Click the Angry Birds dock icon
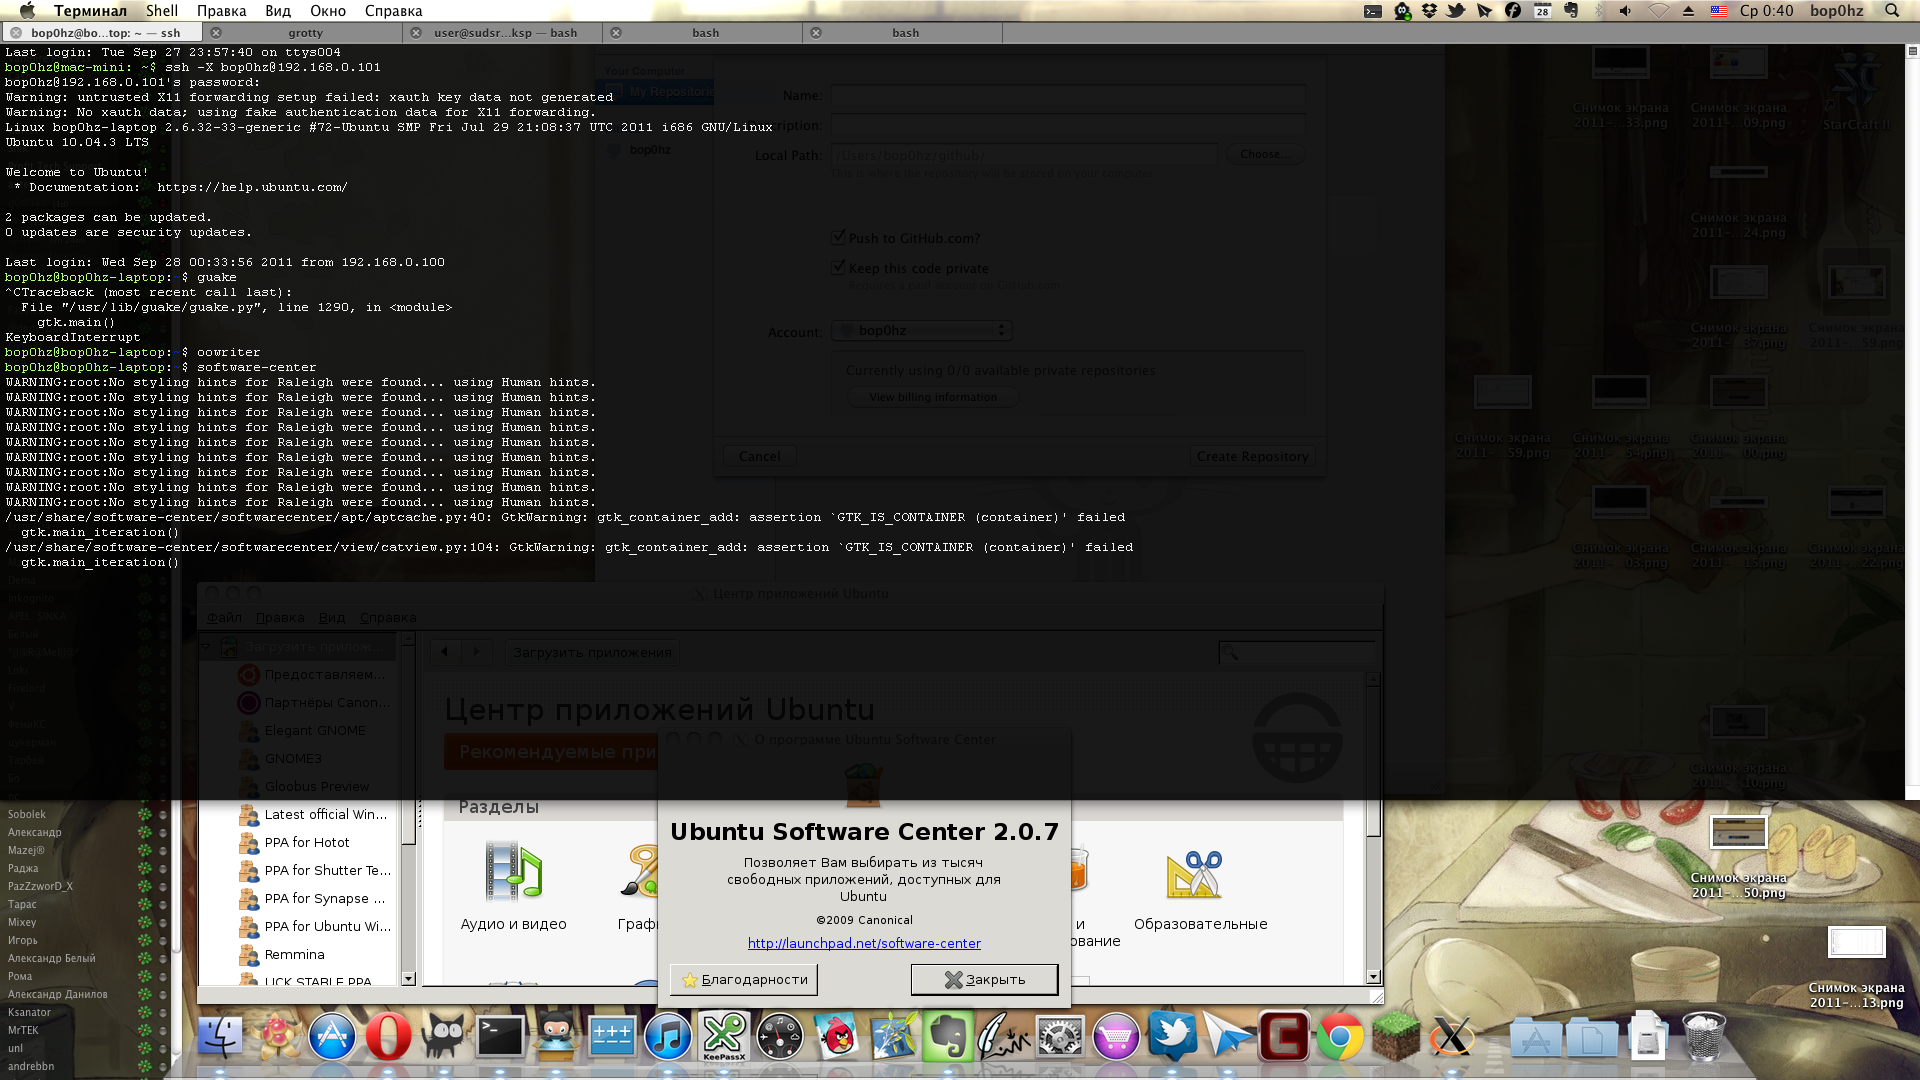This screenshot has height=1080, width=1920. [x=836, y=1036]
